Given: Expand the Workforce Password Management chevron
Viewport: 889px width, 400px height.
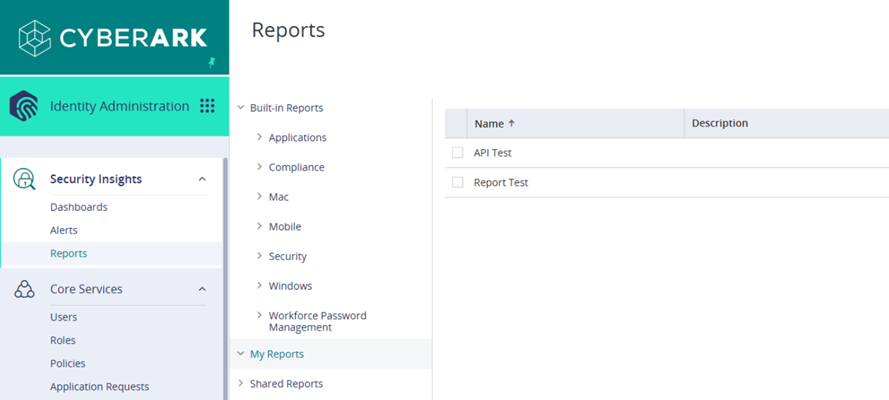Looking at the screenshot, I should click(259, 315).
